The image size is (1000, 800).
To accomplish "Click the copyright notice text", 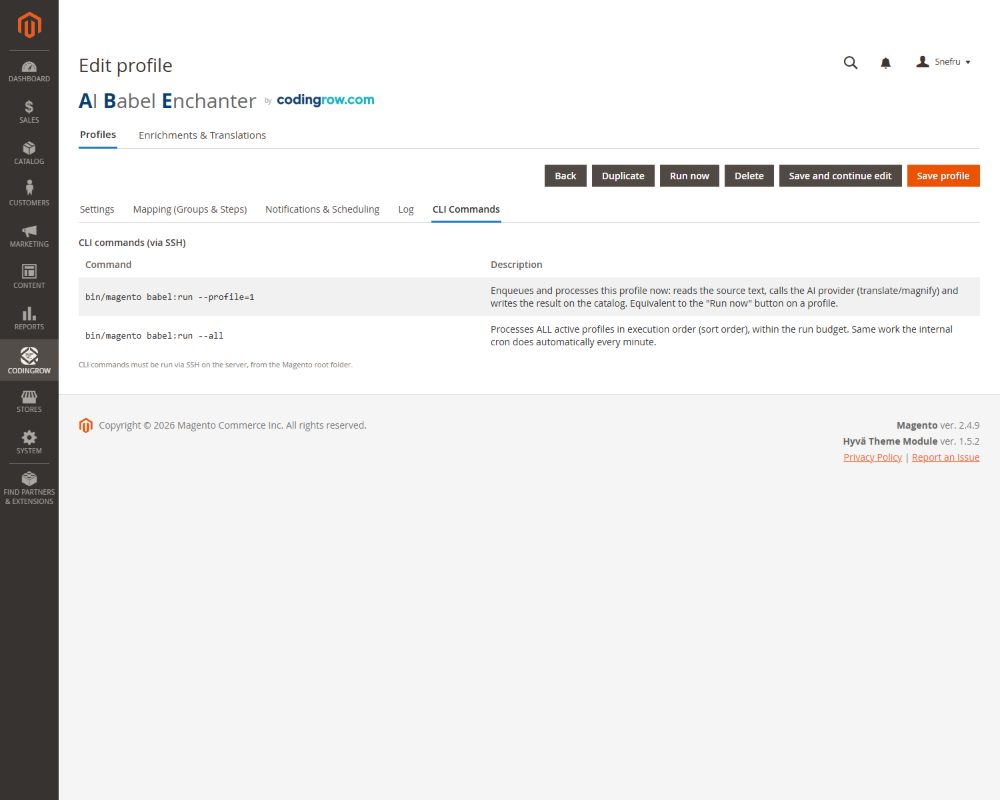I will pos(232,426).
